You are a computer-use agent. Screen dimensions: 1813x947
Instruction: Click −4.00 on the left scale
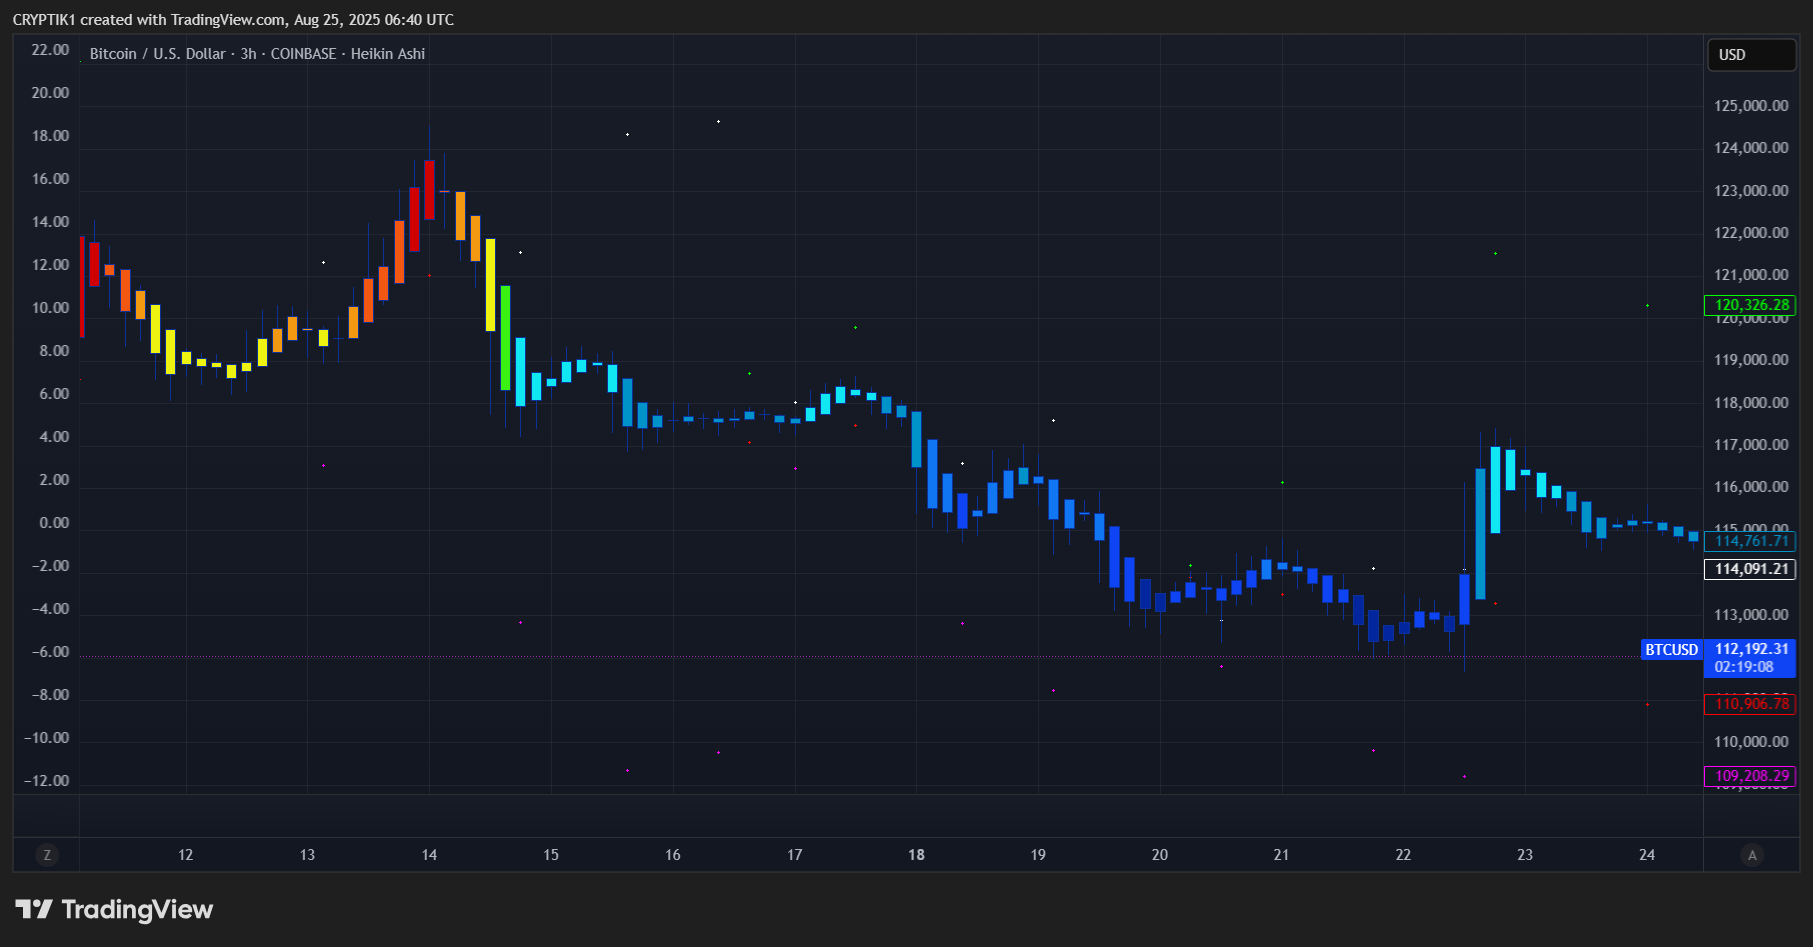pyautogui.click(x=51, y=609)
